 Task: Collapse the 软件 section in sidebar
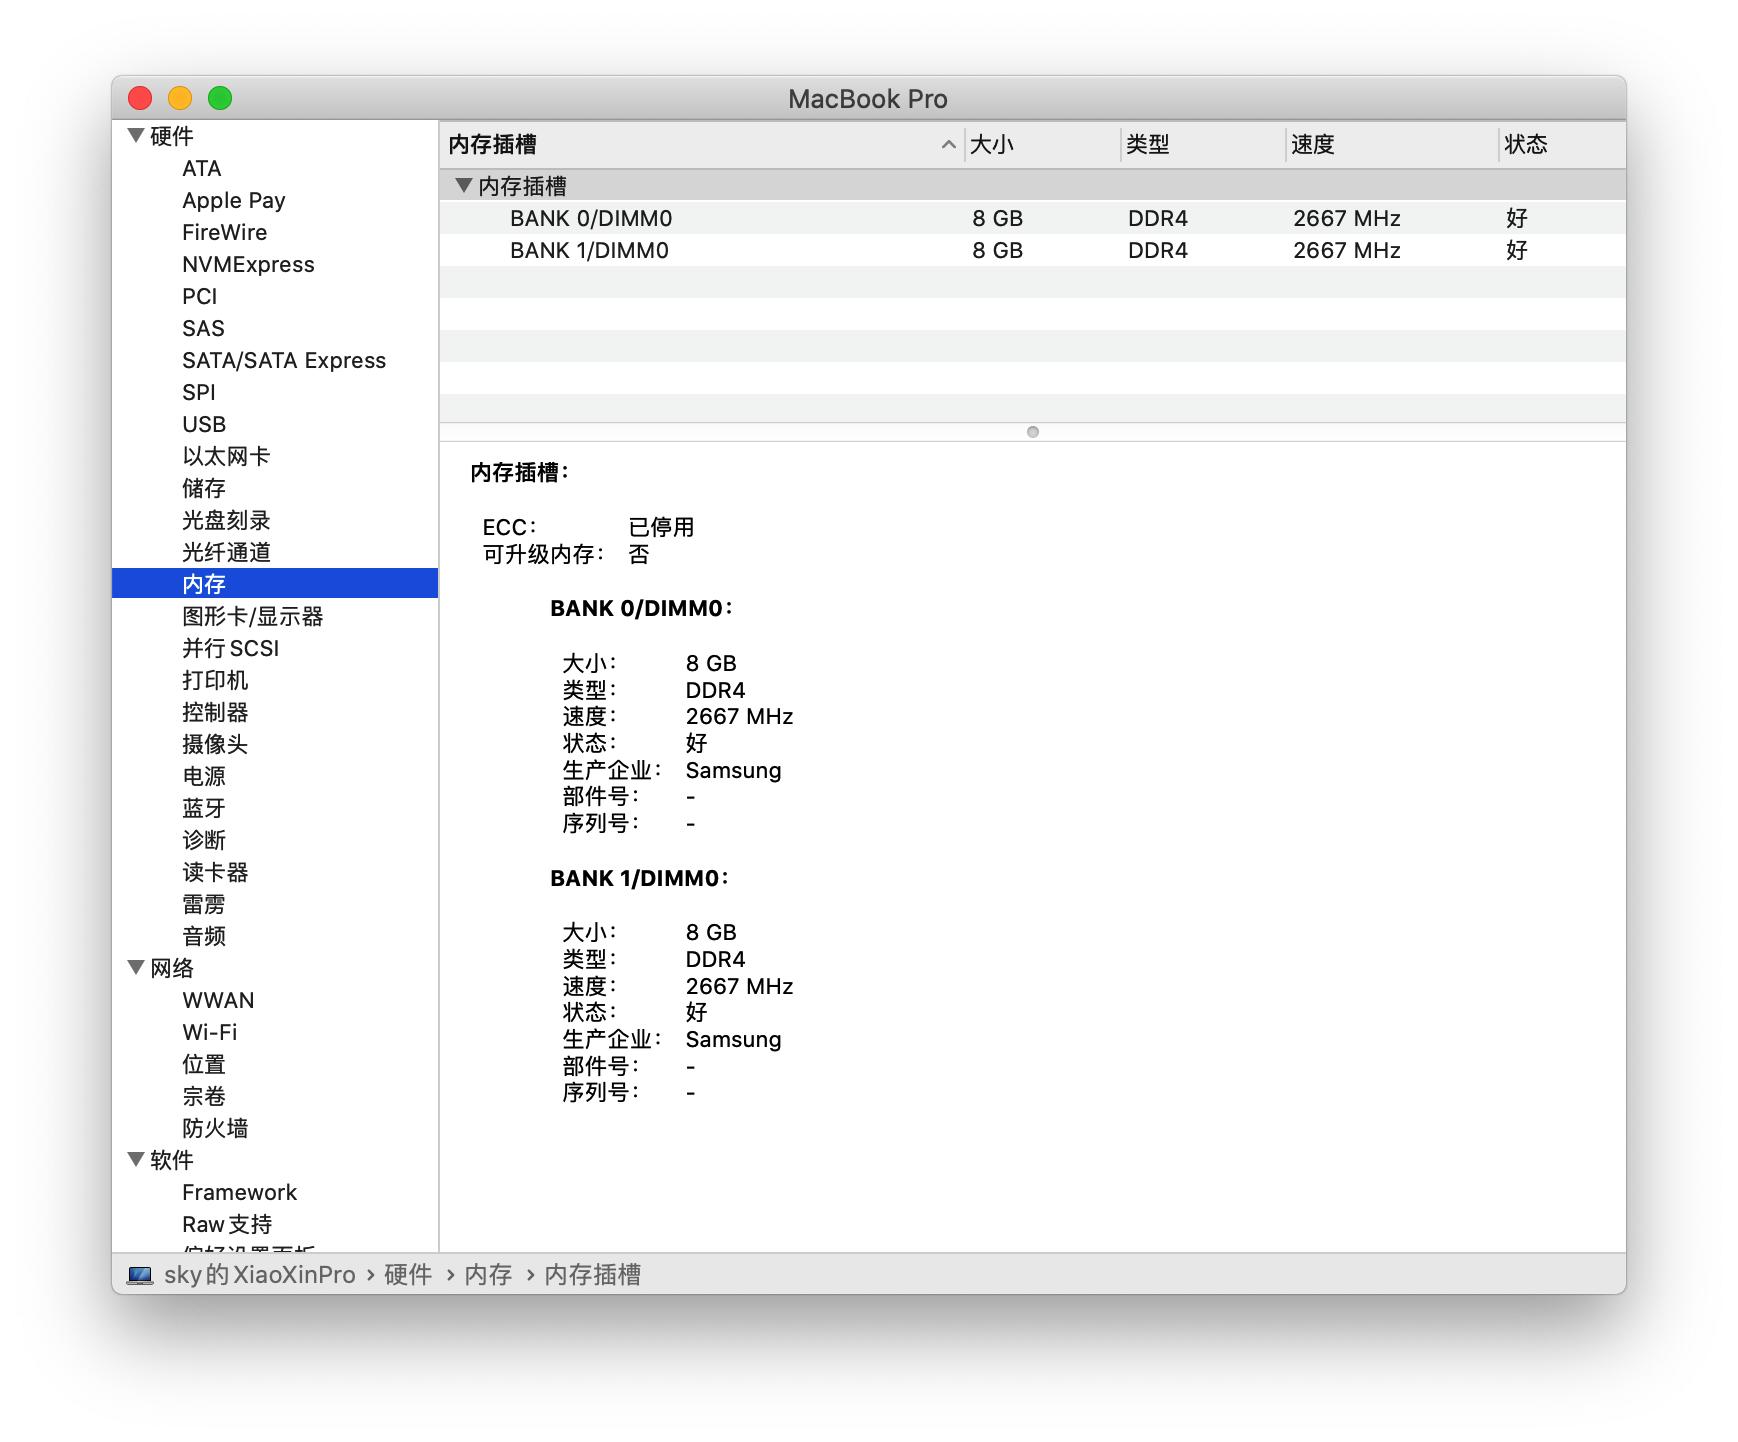(135, 1160)
